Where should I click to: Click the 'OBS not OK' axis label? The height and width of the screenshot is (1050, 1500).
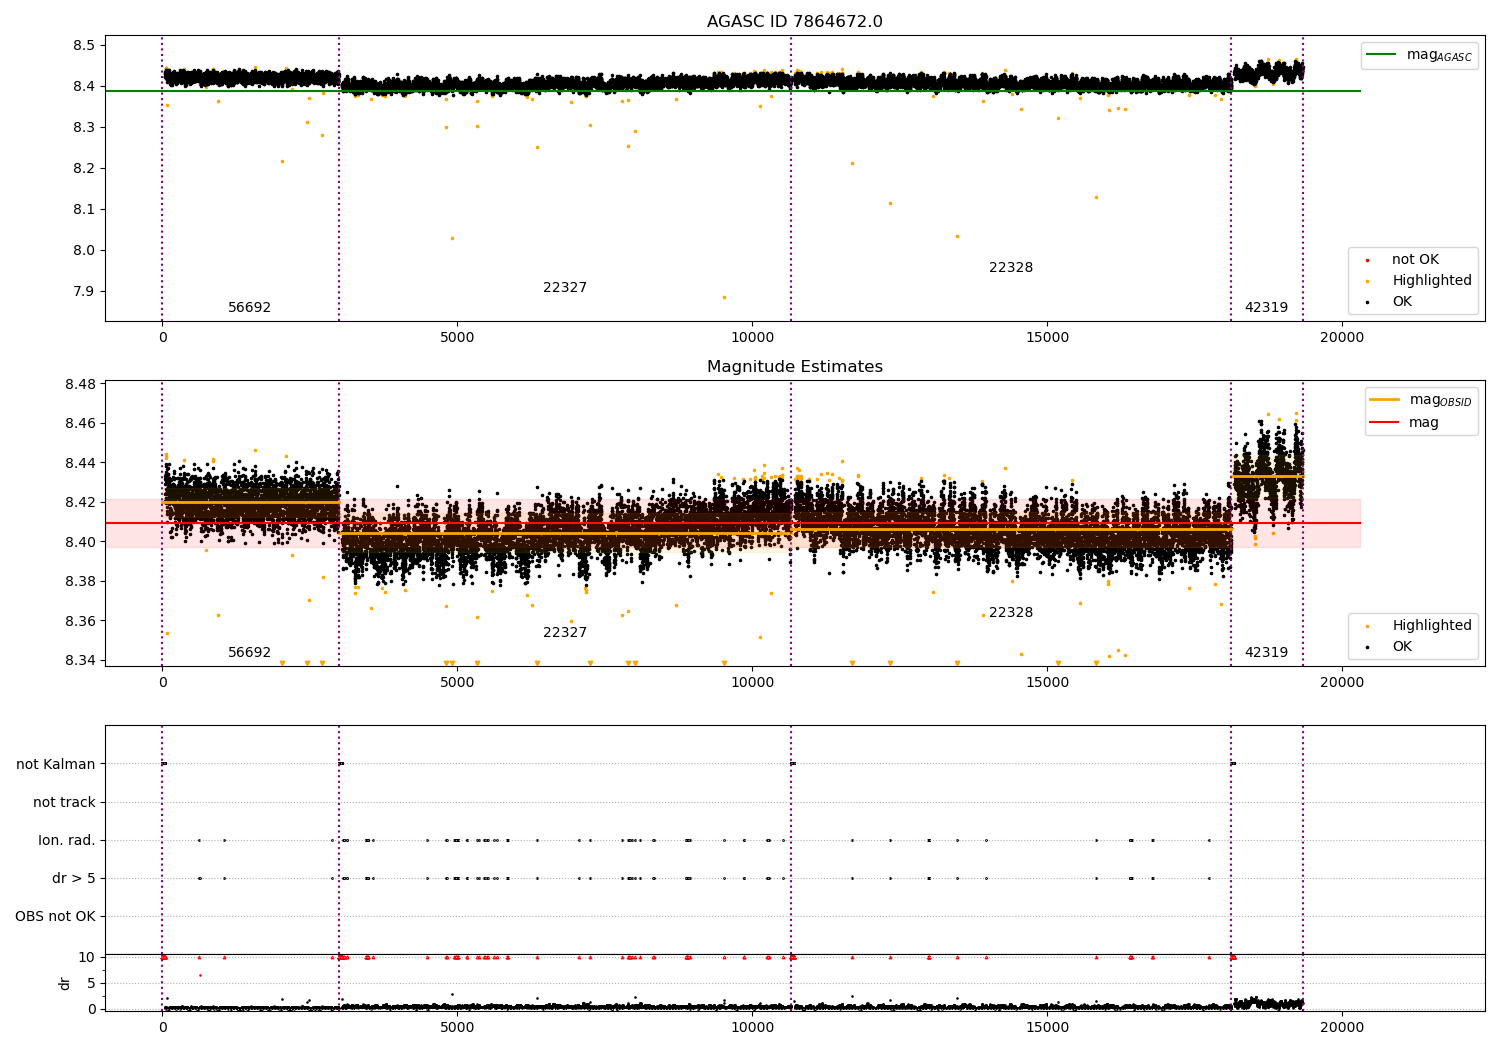point(55,917)
